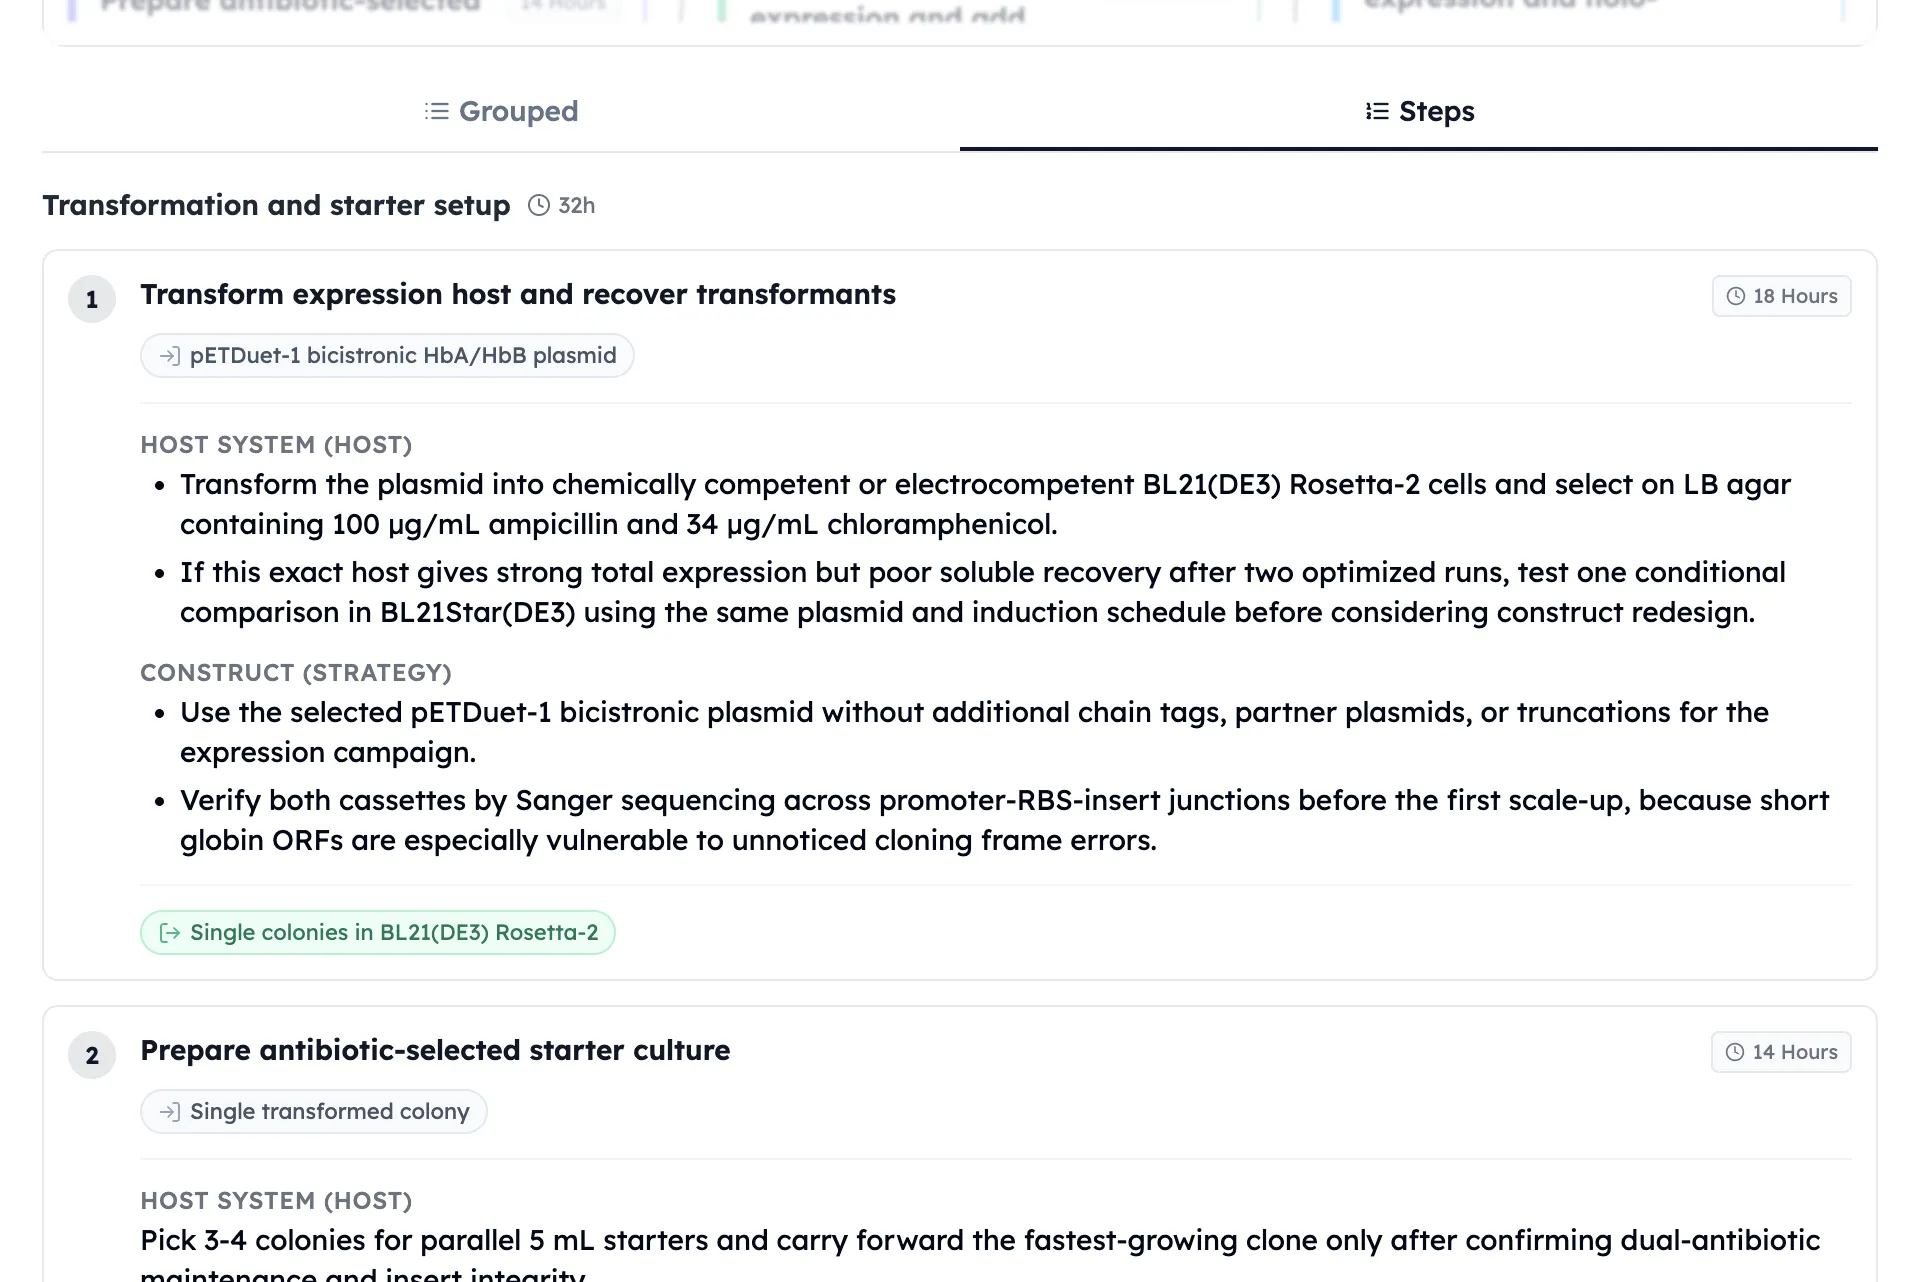Viewport: 1924px width, 1282px height.
Task: Click the step number 2 circle
Action: click(92, 1055)
